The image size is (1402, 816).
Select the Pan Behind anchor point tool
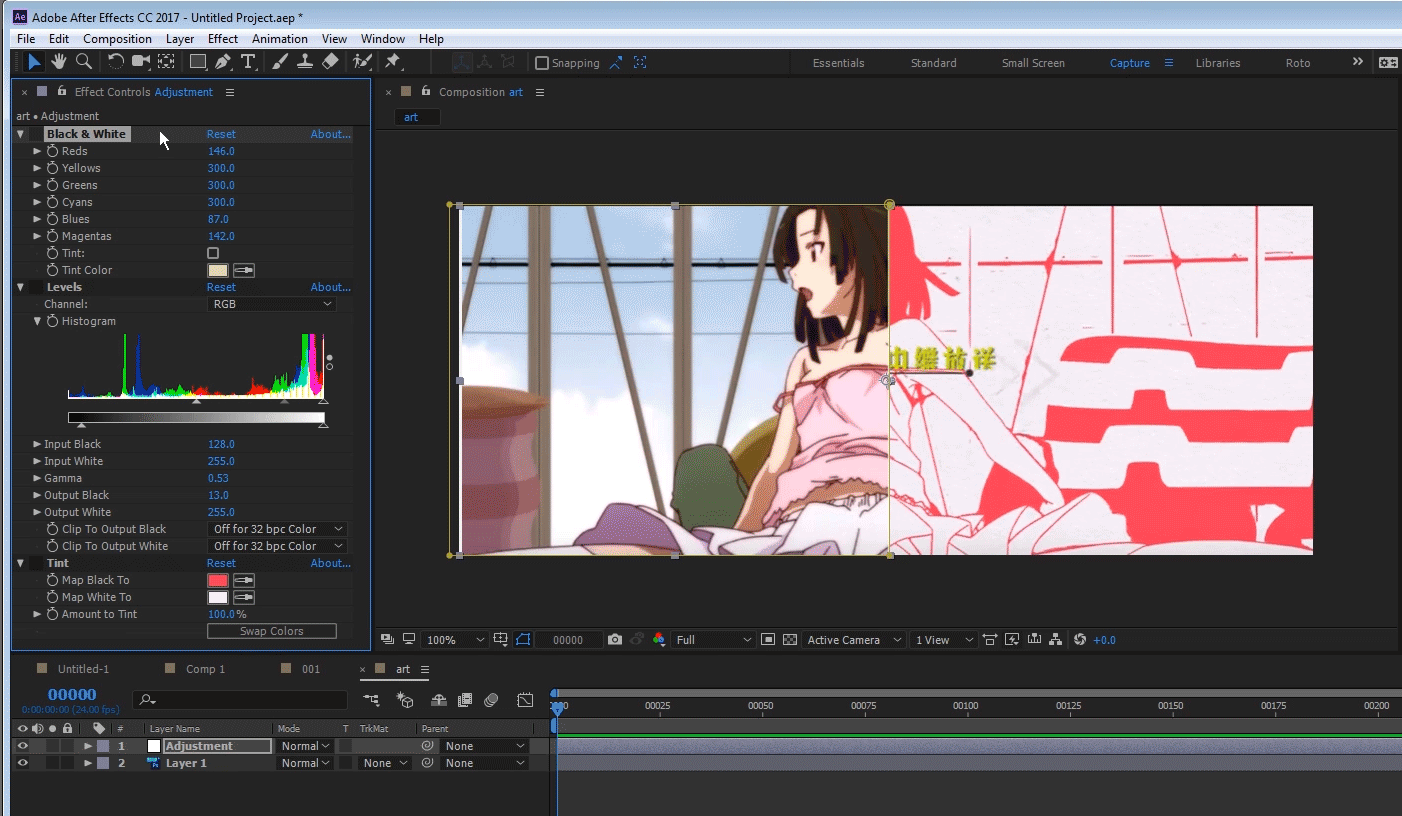pos(166,62)
